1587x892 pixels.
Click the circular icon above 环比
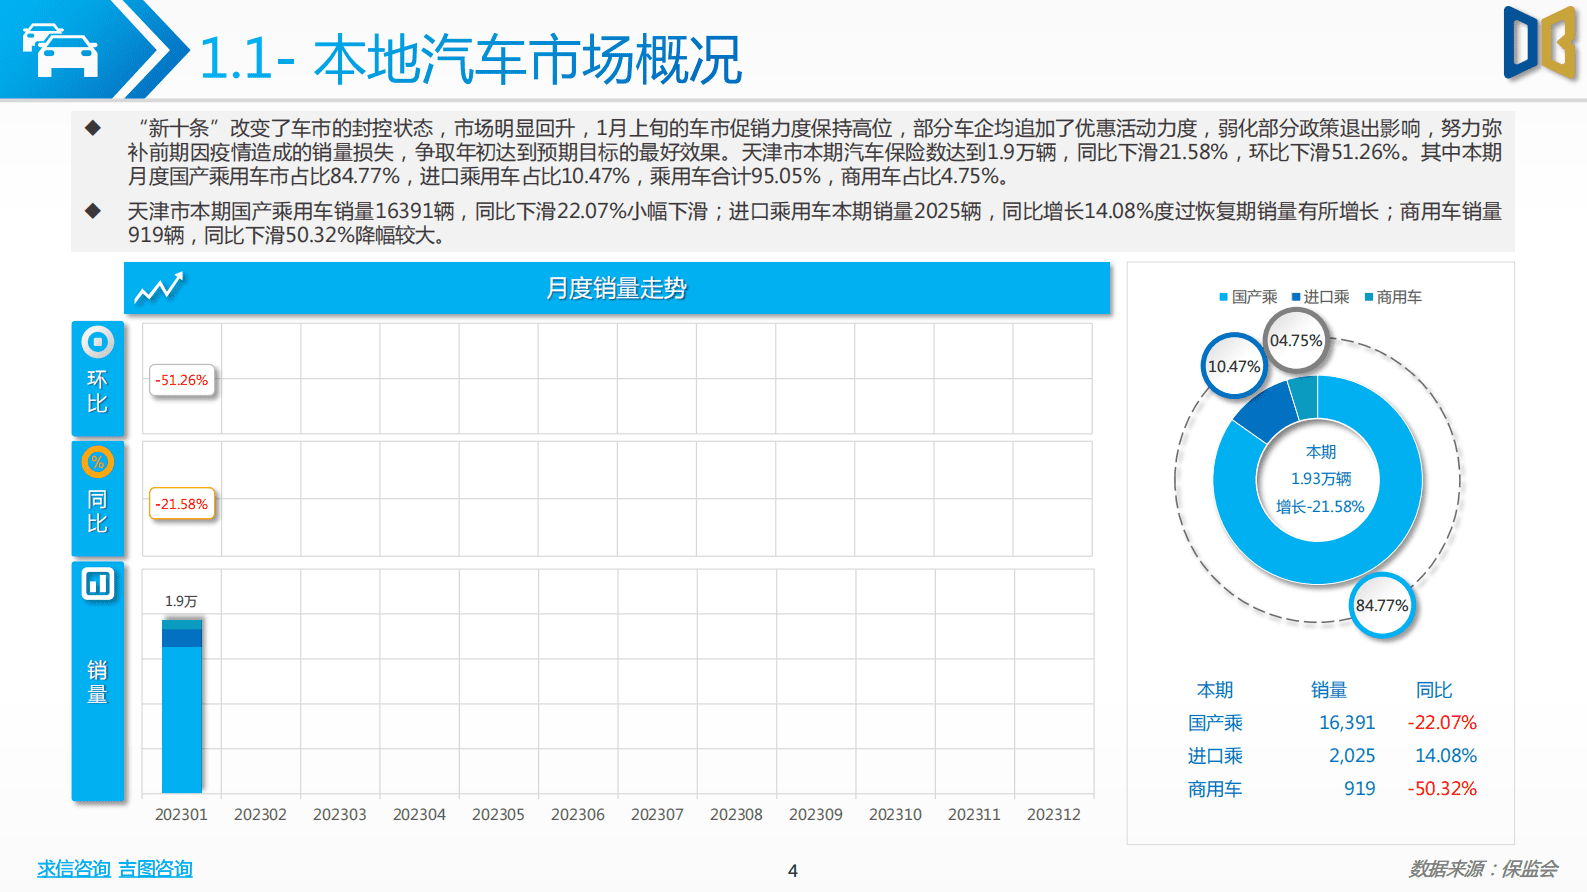[x=97, y=342]
